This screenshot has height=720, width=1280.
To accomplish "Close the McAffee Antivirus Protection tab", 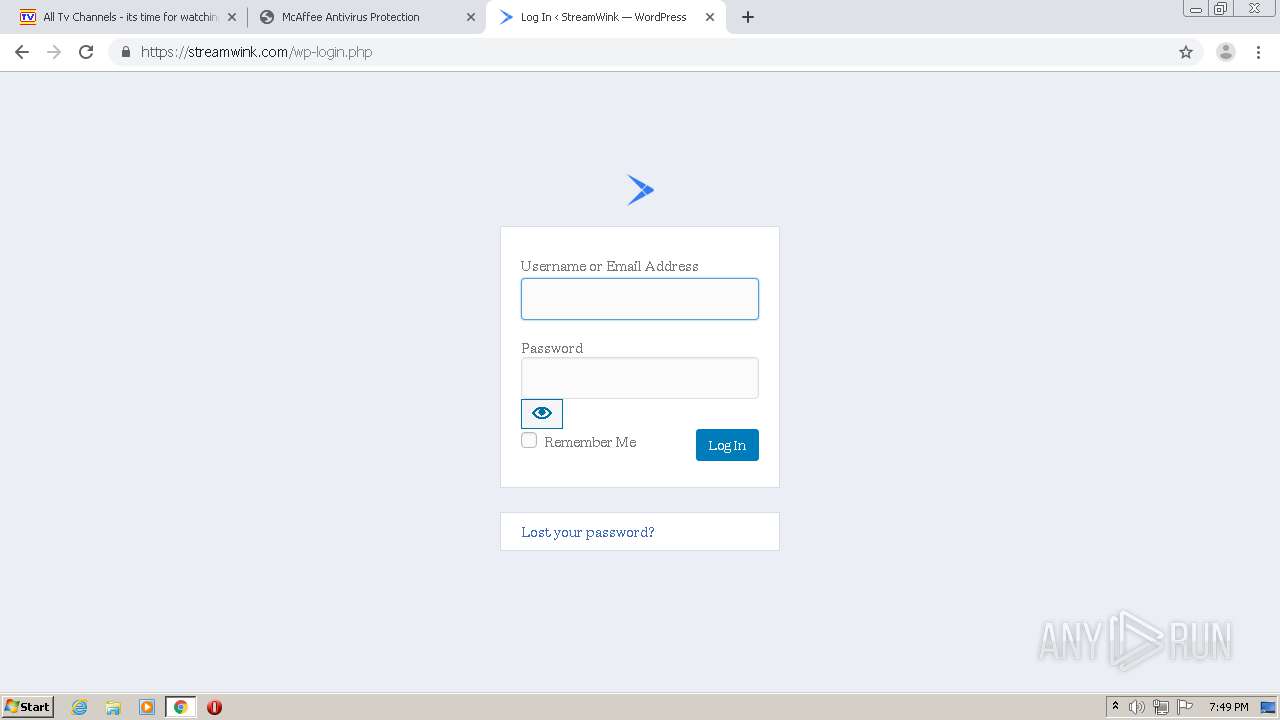I will pos(471,17).
